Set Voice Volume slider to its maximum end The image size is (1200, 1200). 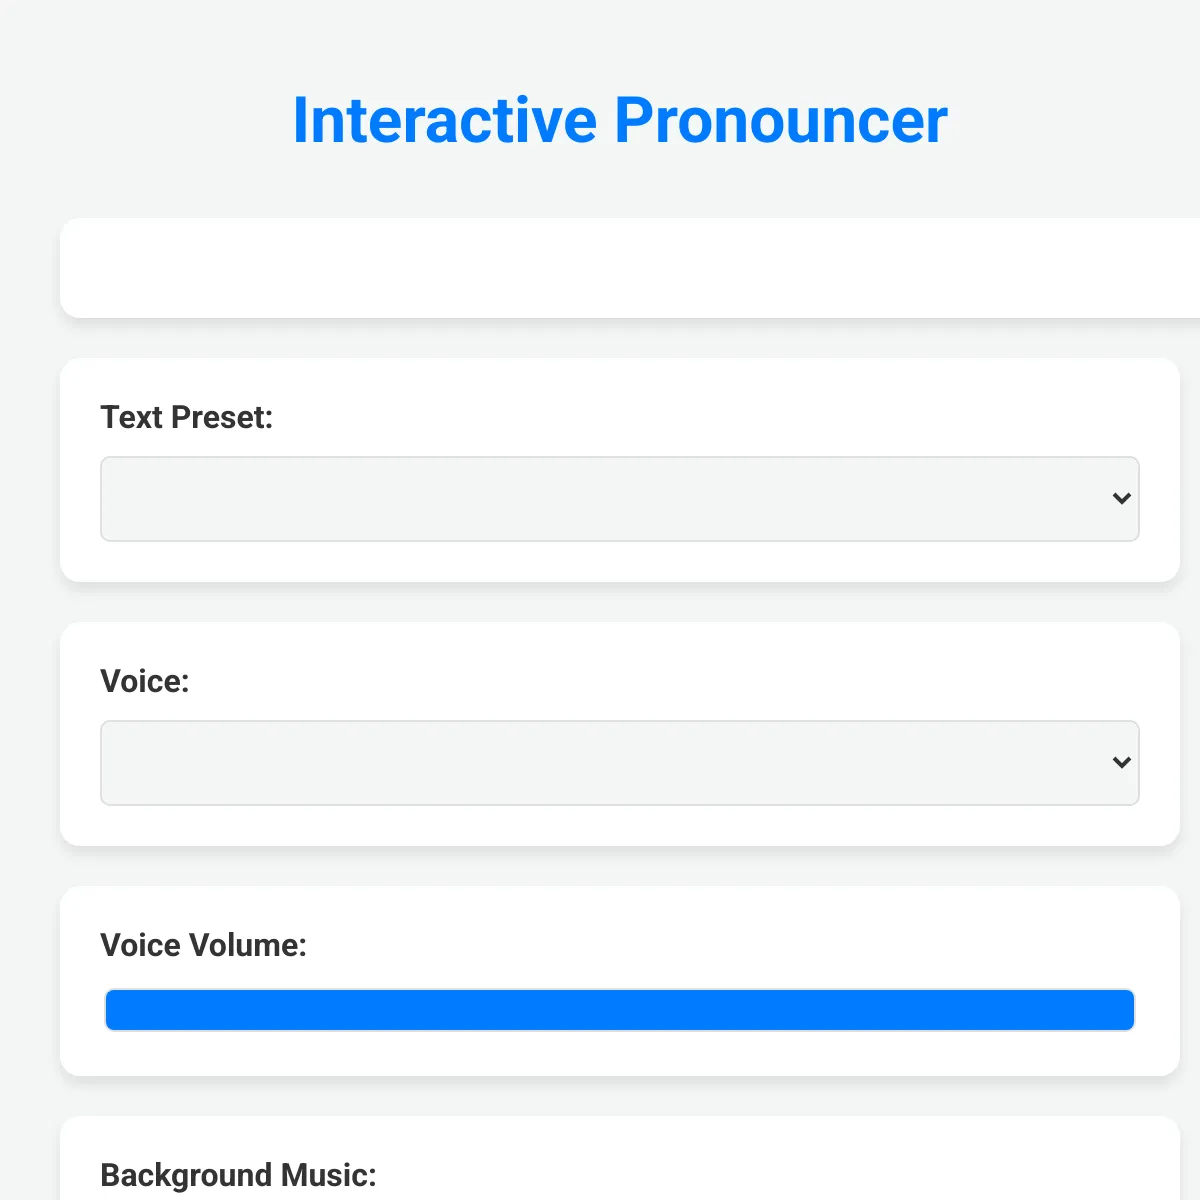point(1132,1010)
